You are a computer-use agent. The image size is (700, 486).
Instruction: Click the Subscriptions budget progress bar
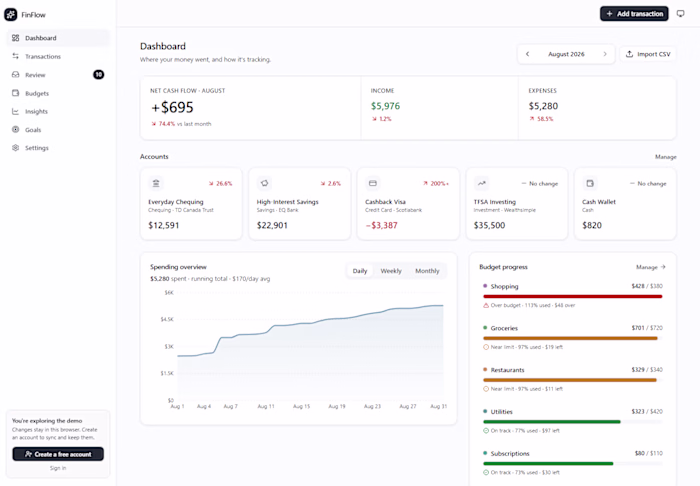coord(573,464)
